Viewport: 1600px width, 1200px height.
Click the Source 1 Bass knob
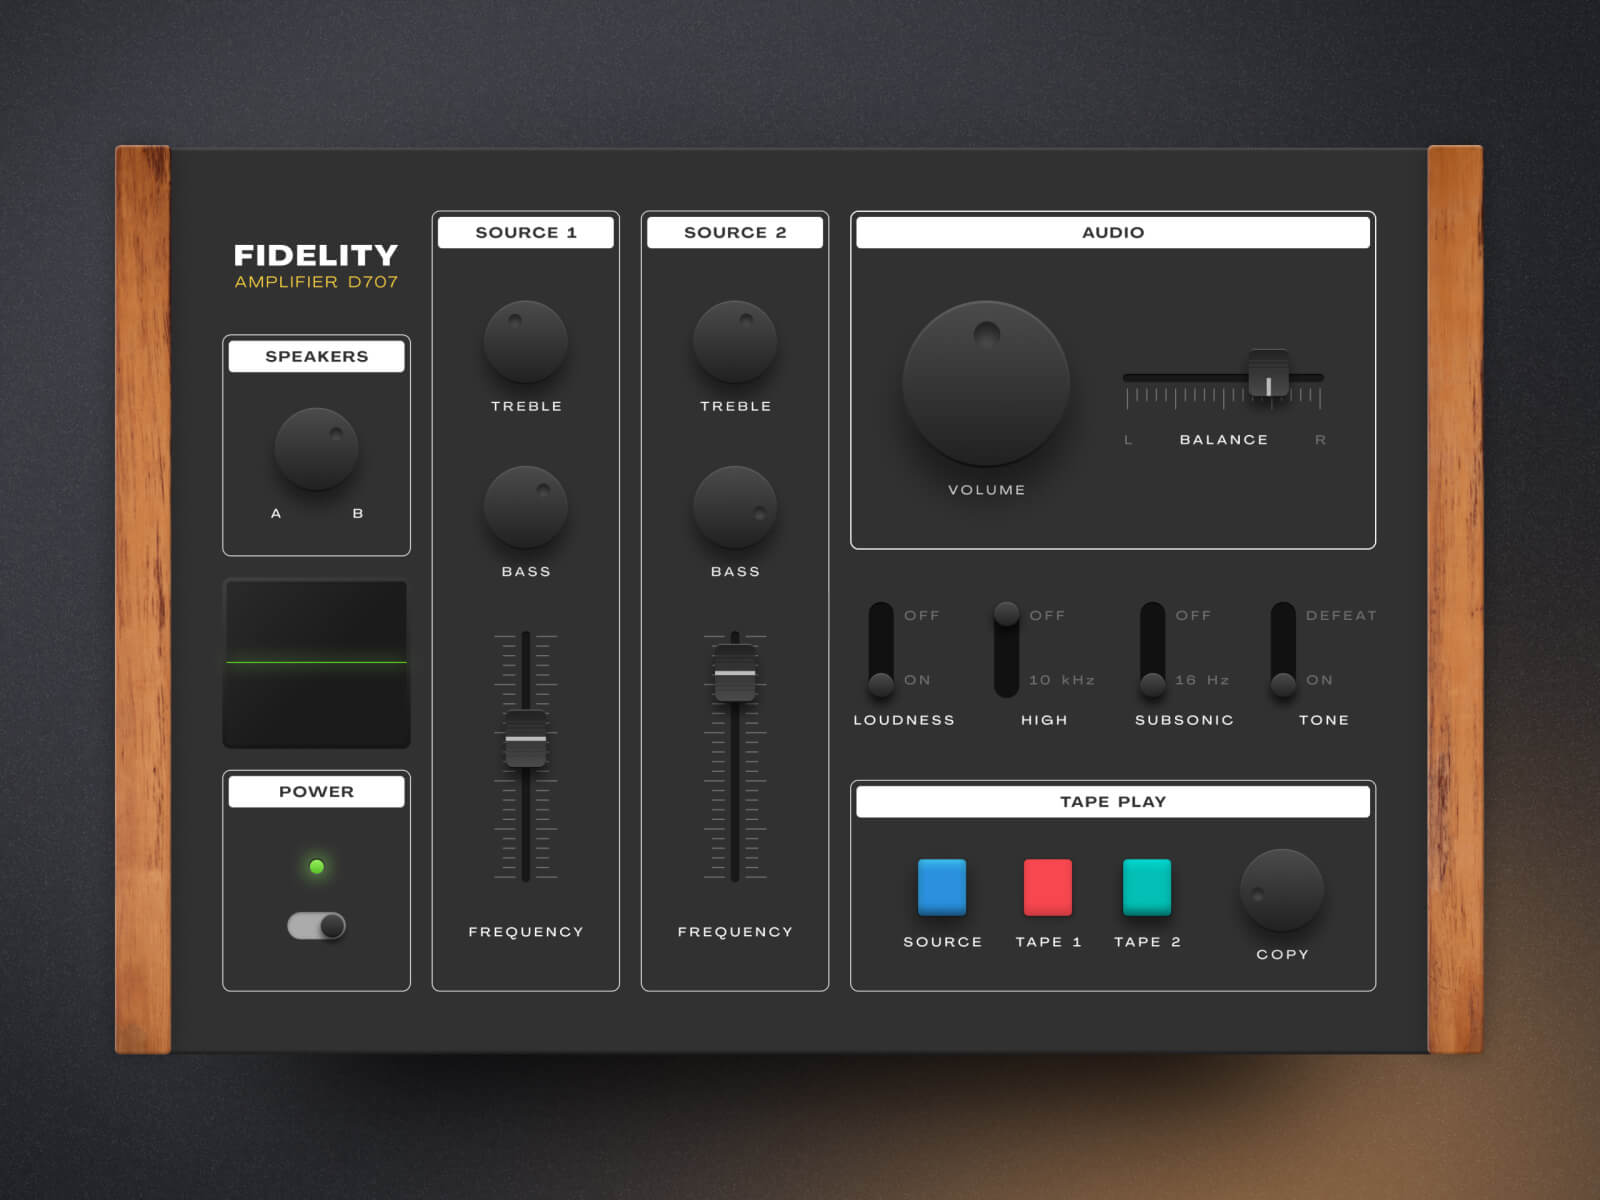[525, 507]
